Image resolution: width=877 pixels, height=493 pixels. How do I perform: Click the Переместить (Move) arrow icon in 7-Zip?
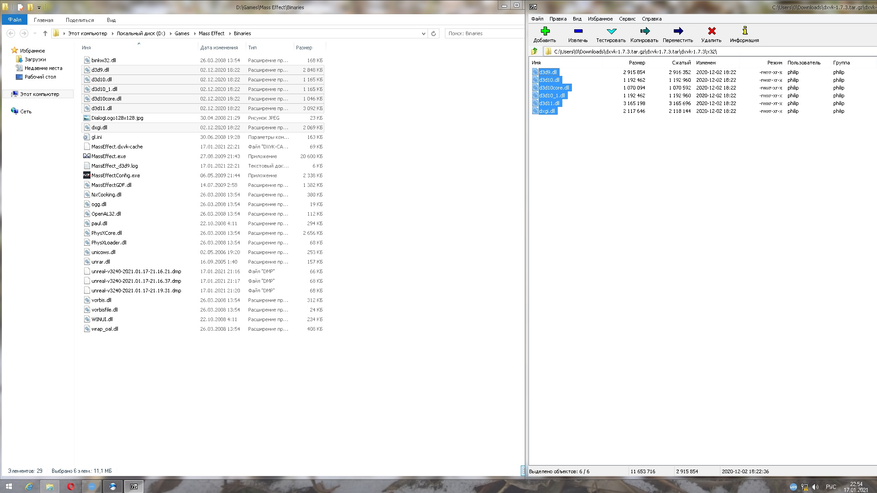point(678,31)
